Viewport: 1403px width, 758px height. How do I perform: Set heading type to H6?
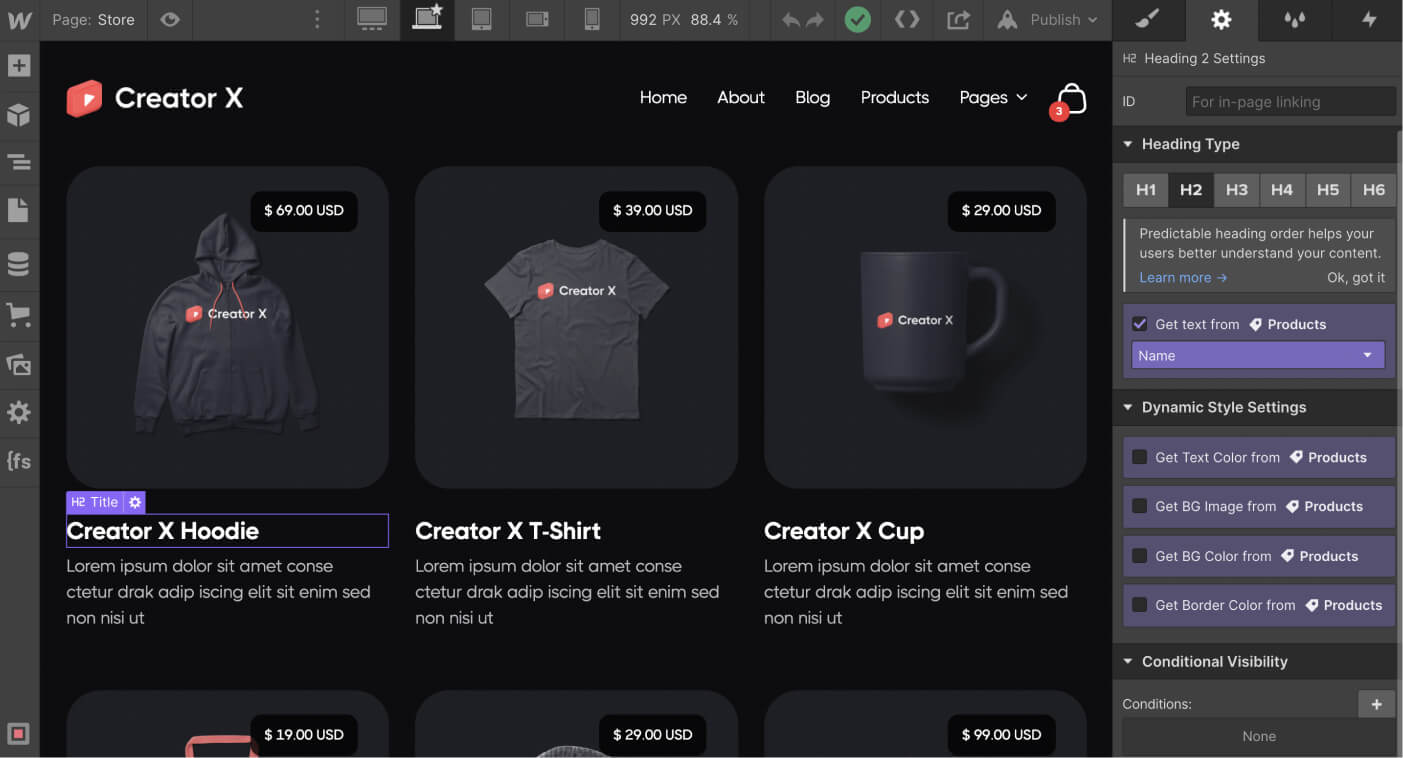point(1374,190)
